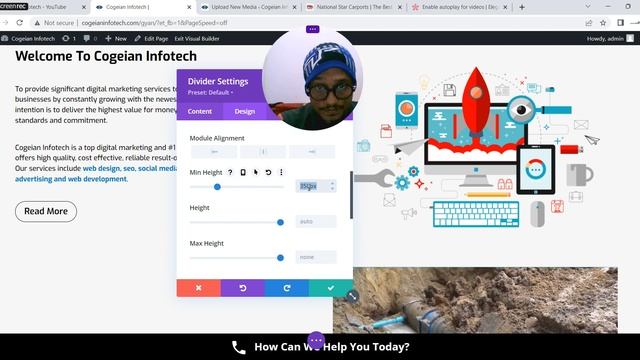The image size is (640, 360).
Task: Click the Welcome To Cogeian Infotech heading
Action: click(106, 56)
